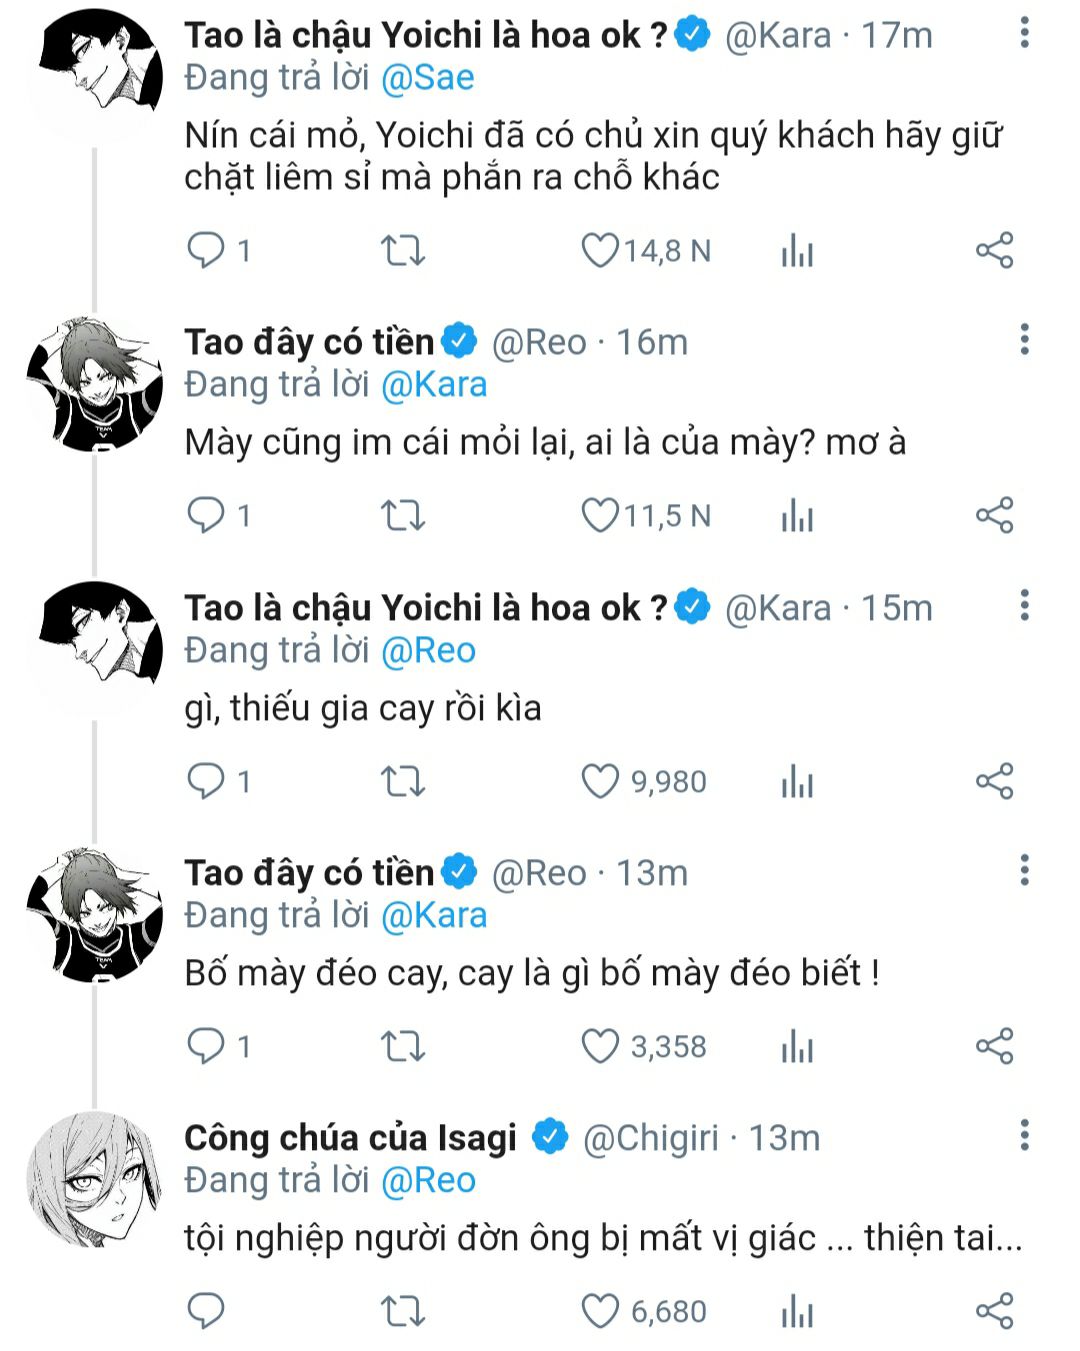Open the @Sae mention link
Image resolution: width=1080 pixels, height=1351 pixels.
click(x=428, y=78)
